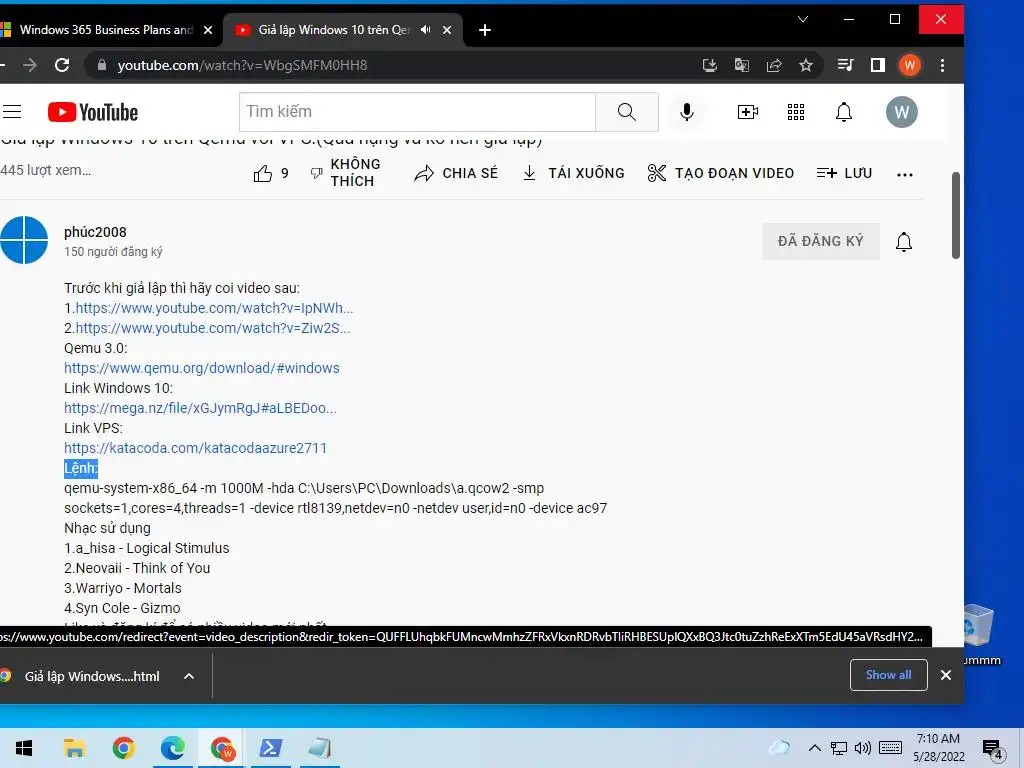
Task: Click TẢI XUỐNG download button
Action: click(573, 173)
